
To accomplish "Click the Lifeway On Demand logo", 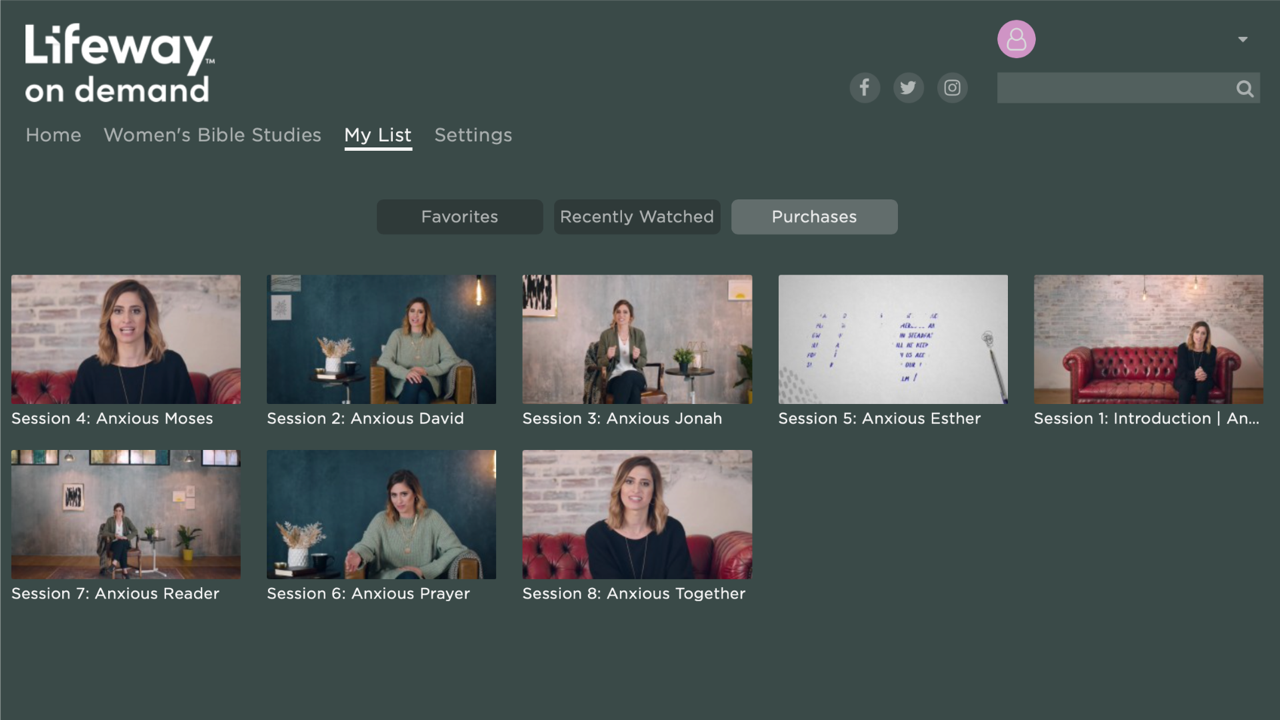I will point(118,62).
